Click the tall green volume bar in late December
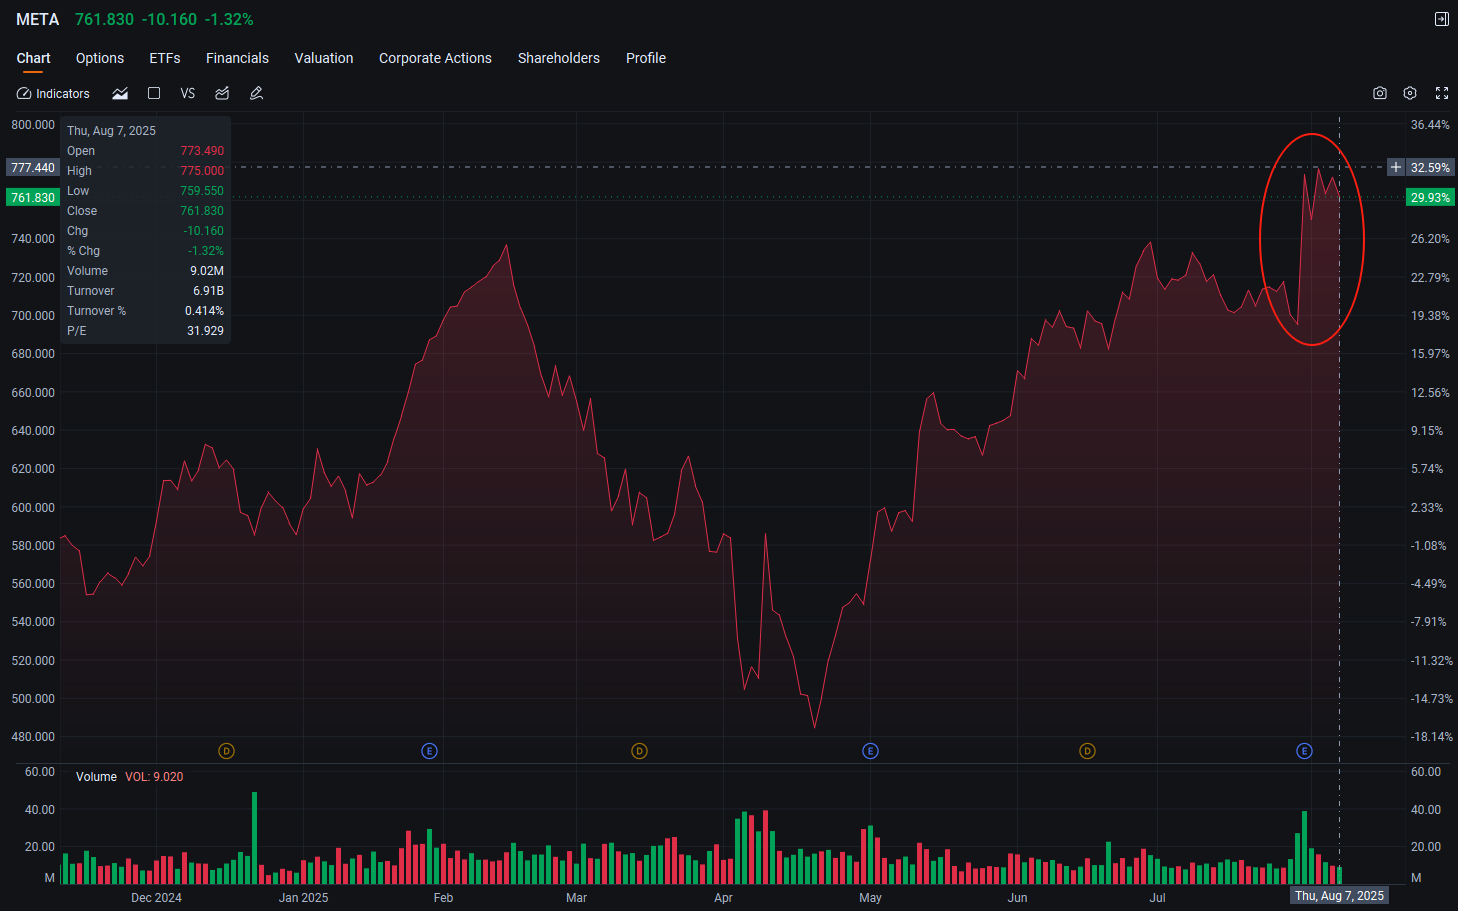 pyautogui.click(x=255, y=838)
